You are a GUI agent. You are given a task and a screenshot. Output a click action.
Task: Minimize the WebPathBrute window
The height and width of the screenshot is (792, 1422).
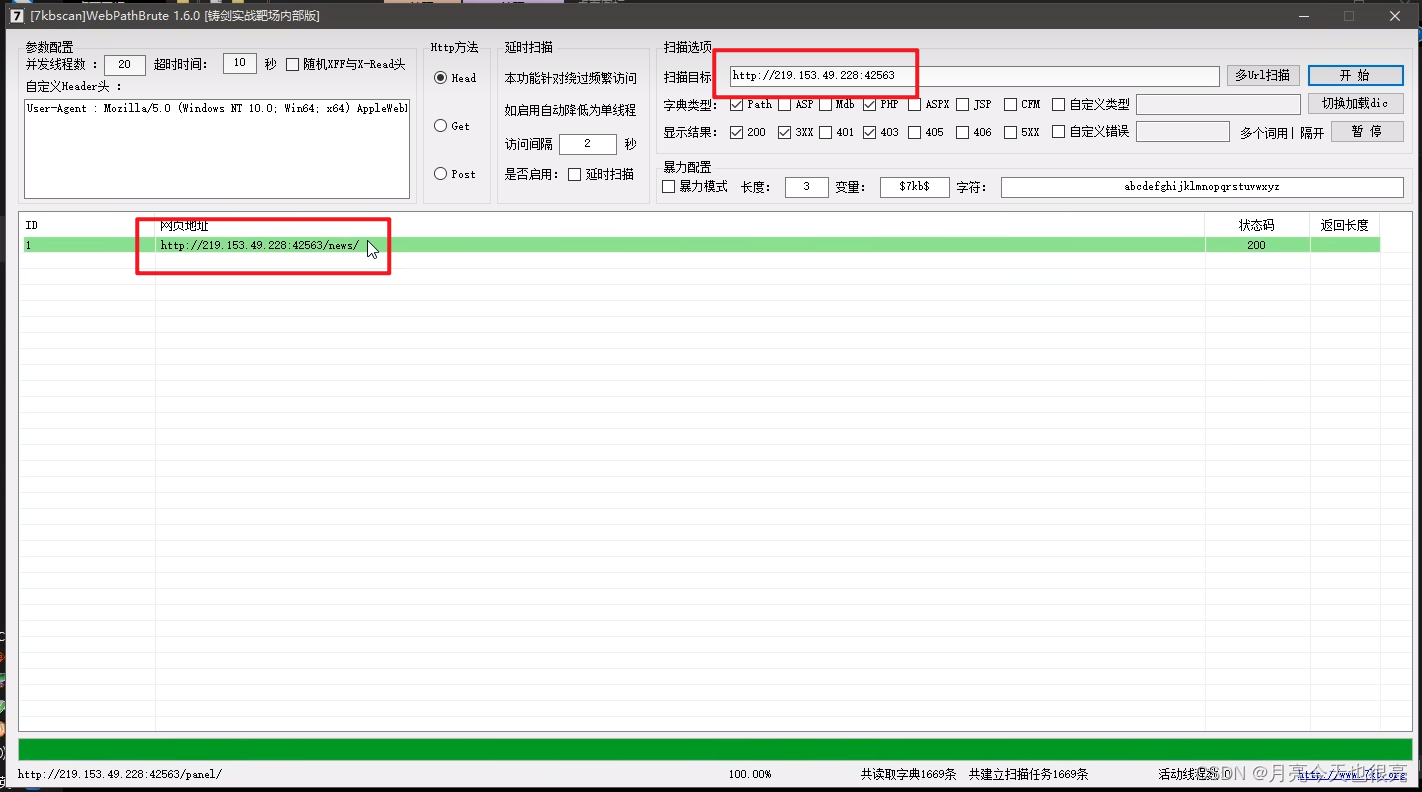pyautogui.click(x=1303, y=16)
